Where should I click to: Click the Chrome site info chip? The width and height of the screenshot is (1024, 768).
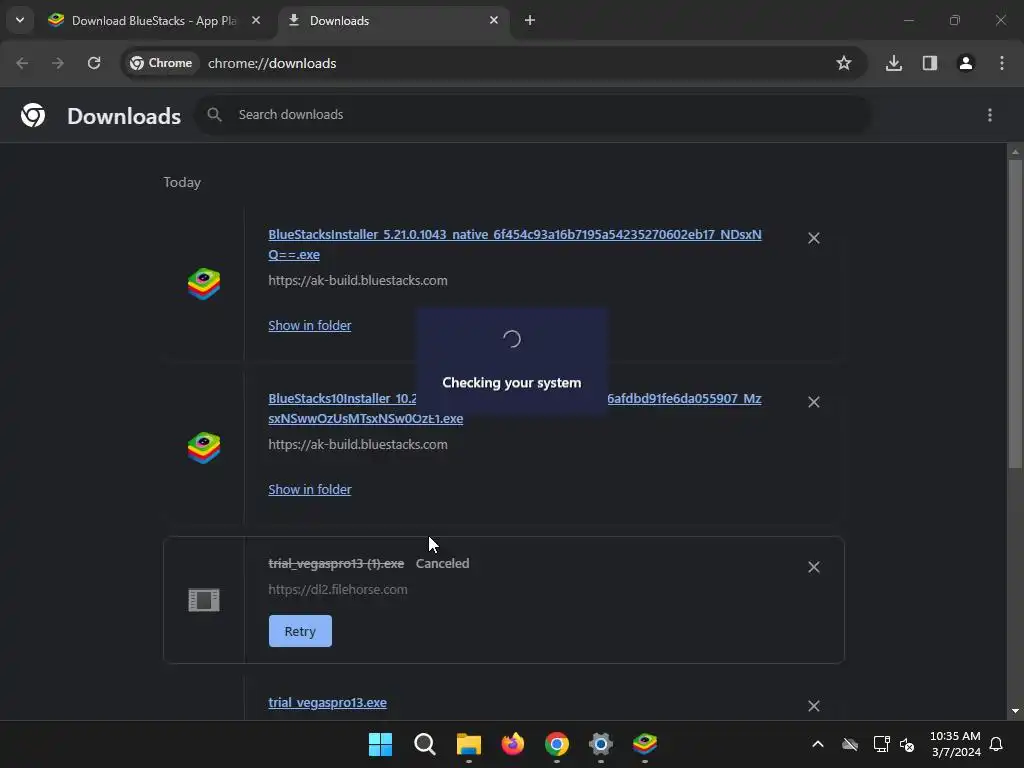pyautogui.click(x=161, y=63)
